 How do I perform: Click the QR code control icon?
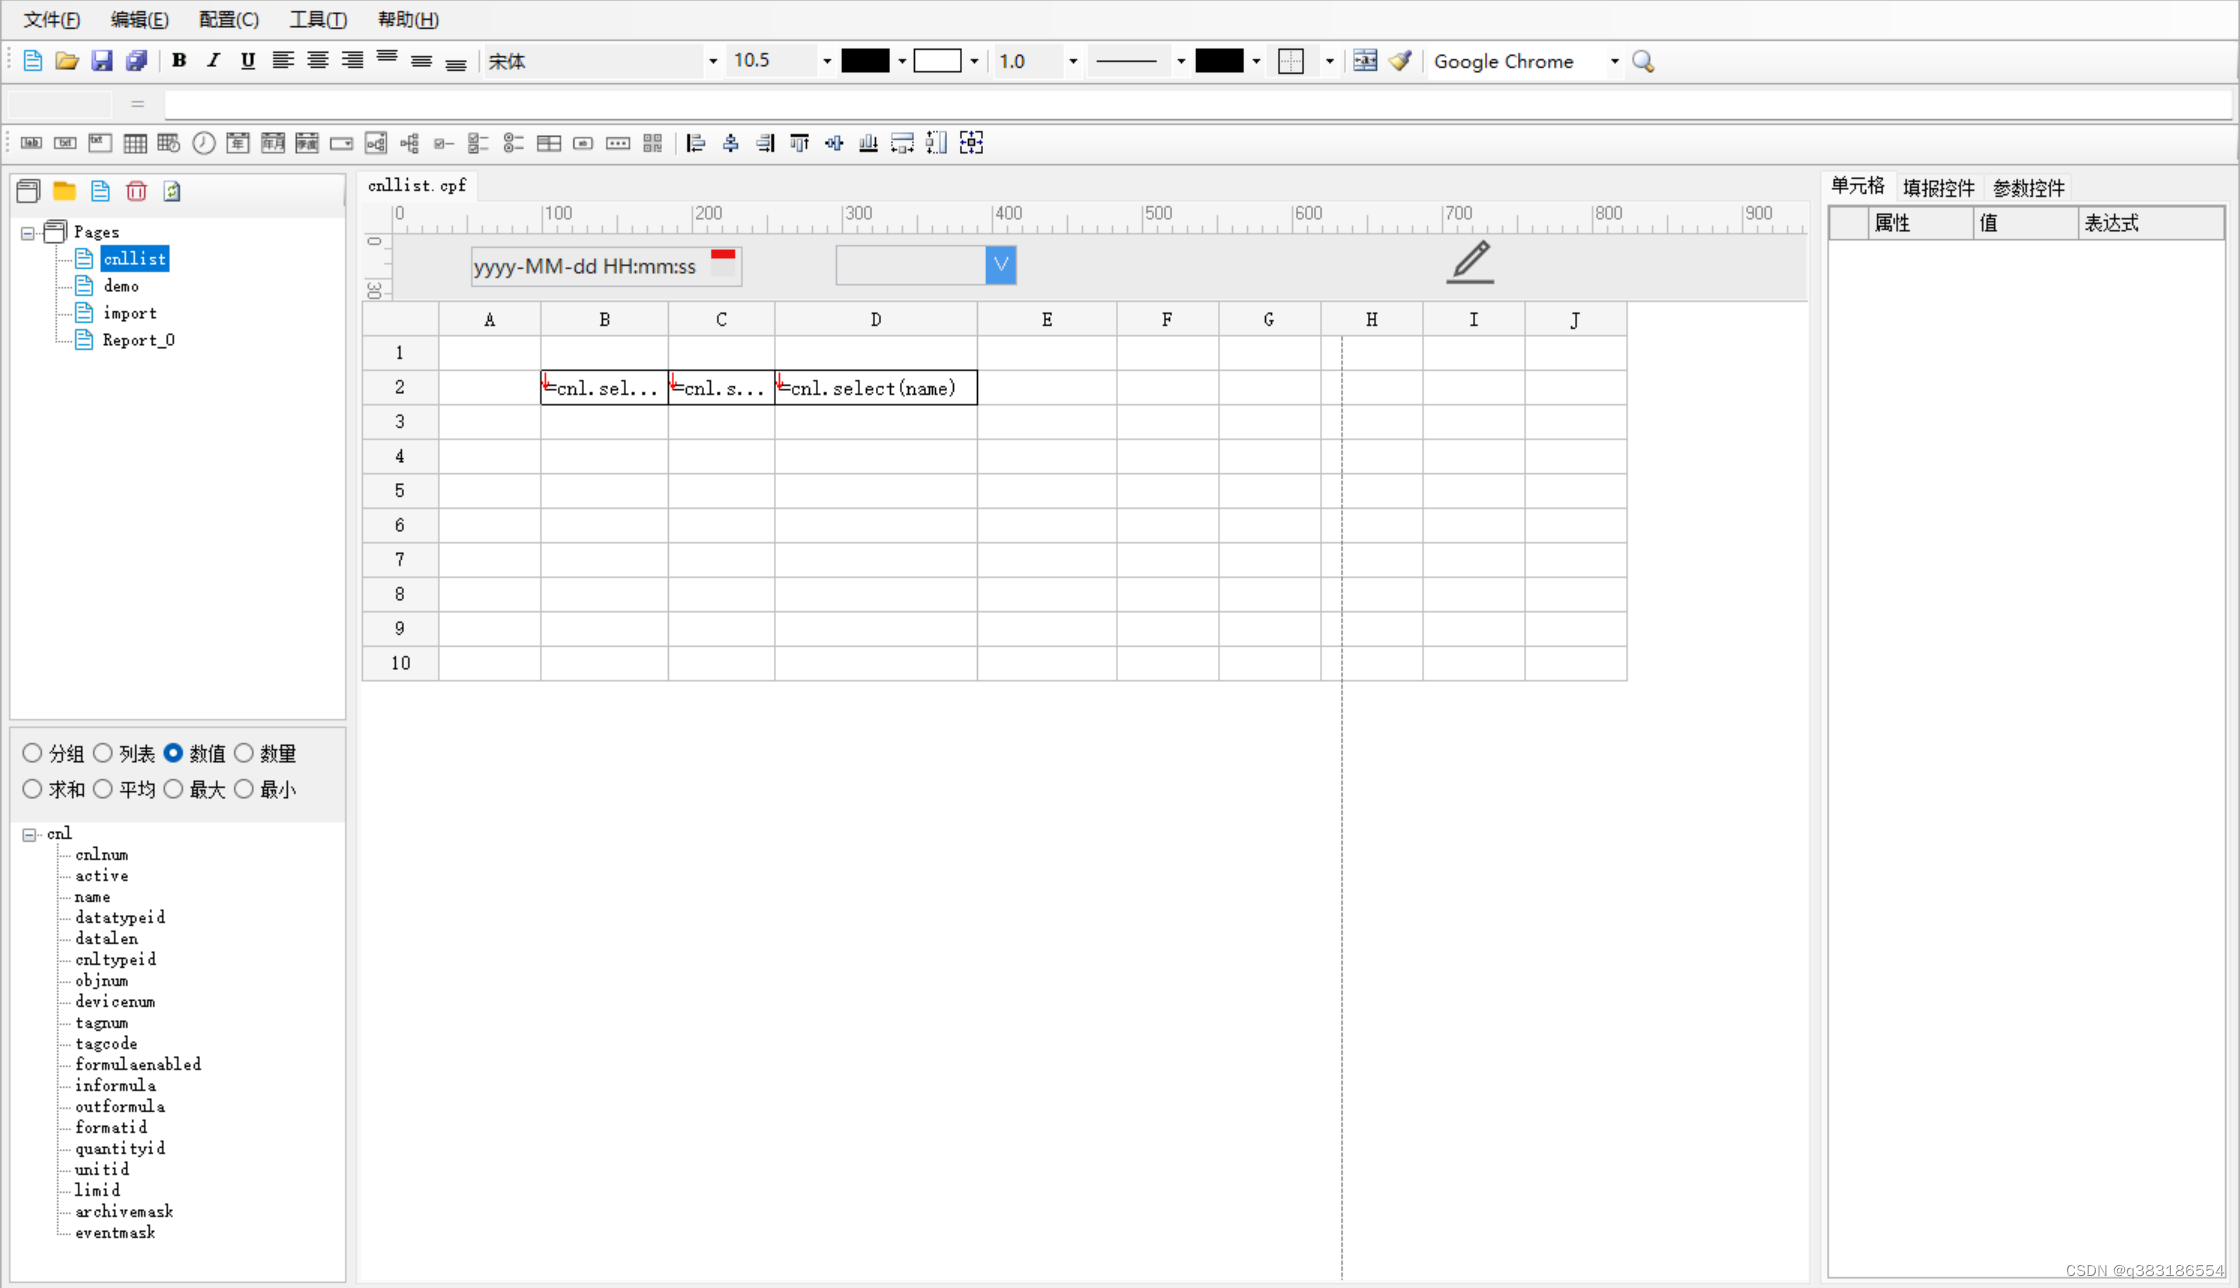(652, 143)
